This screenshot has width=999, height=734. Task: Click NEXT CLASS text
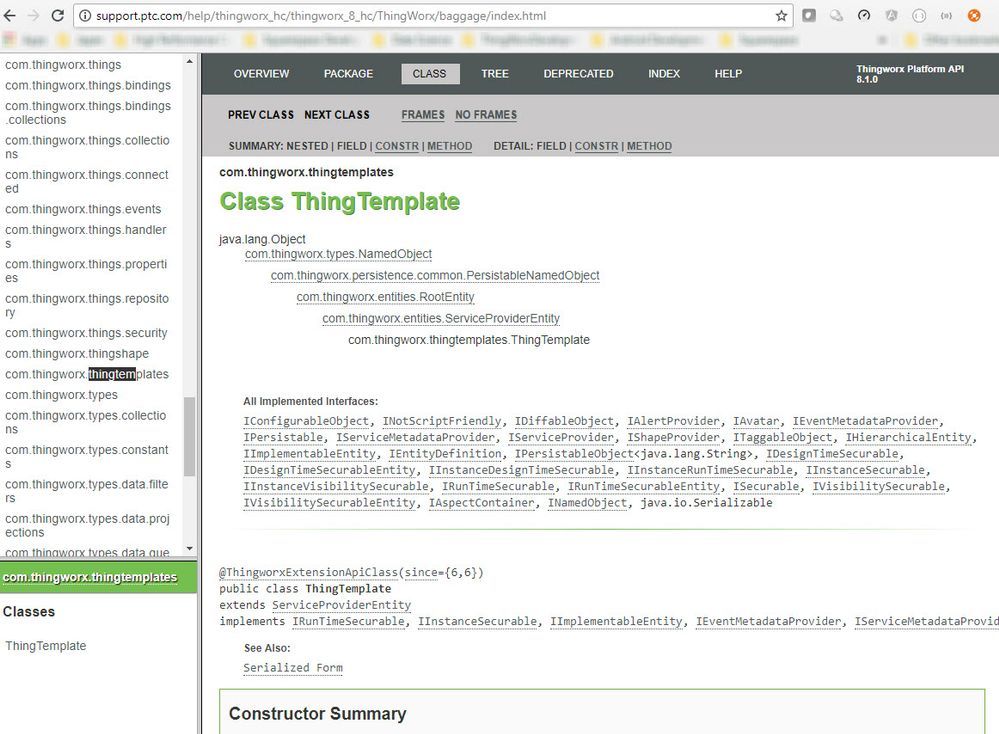pos(337,115)
